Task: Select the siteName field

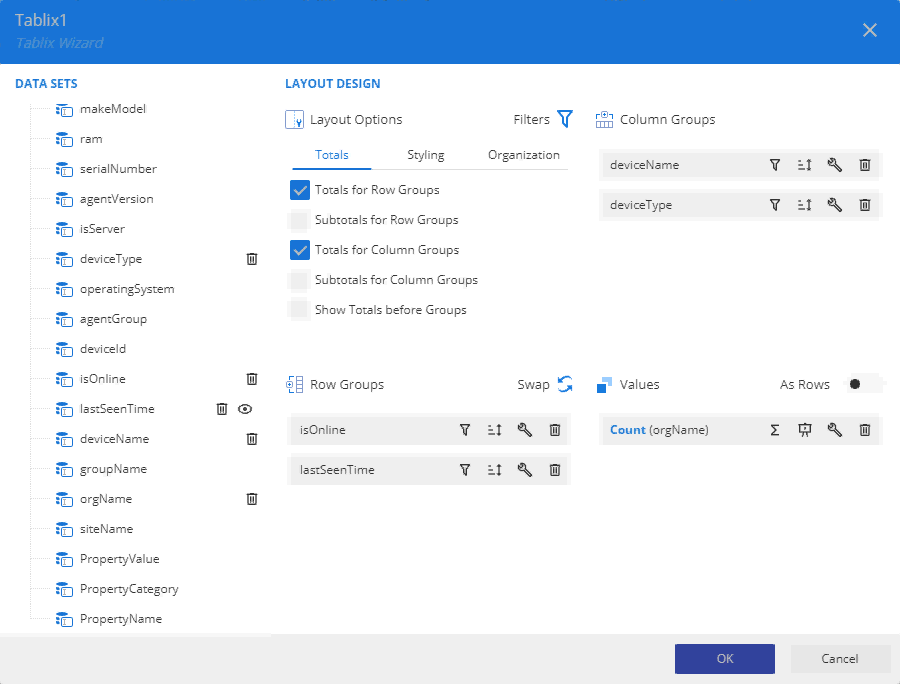Action: click(106, 529)
